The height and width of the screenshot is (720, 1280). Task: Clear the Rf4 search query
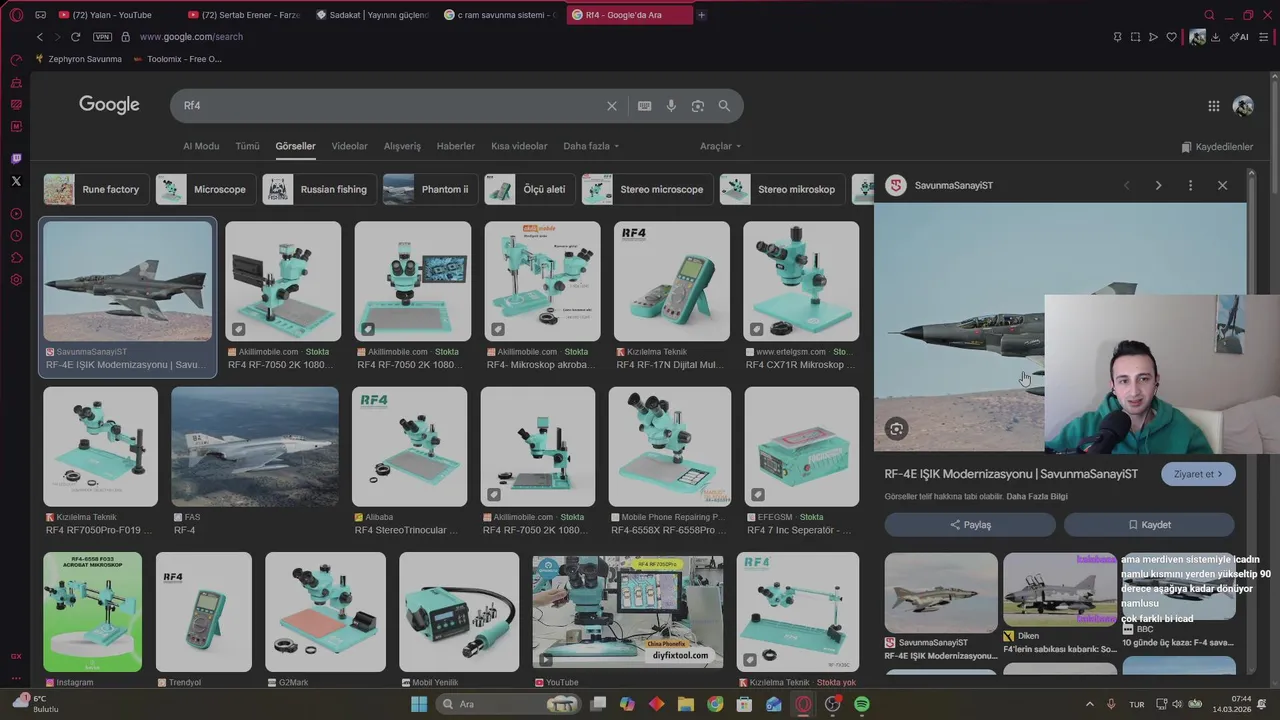click(x=612, y=106)
